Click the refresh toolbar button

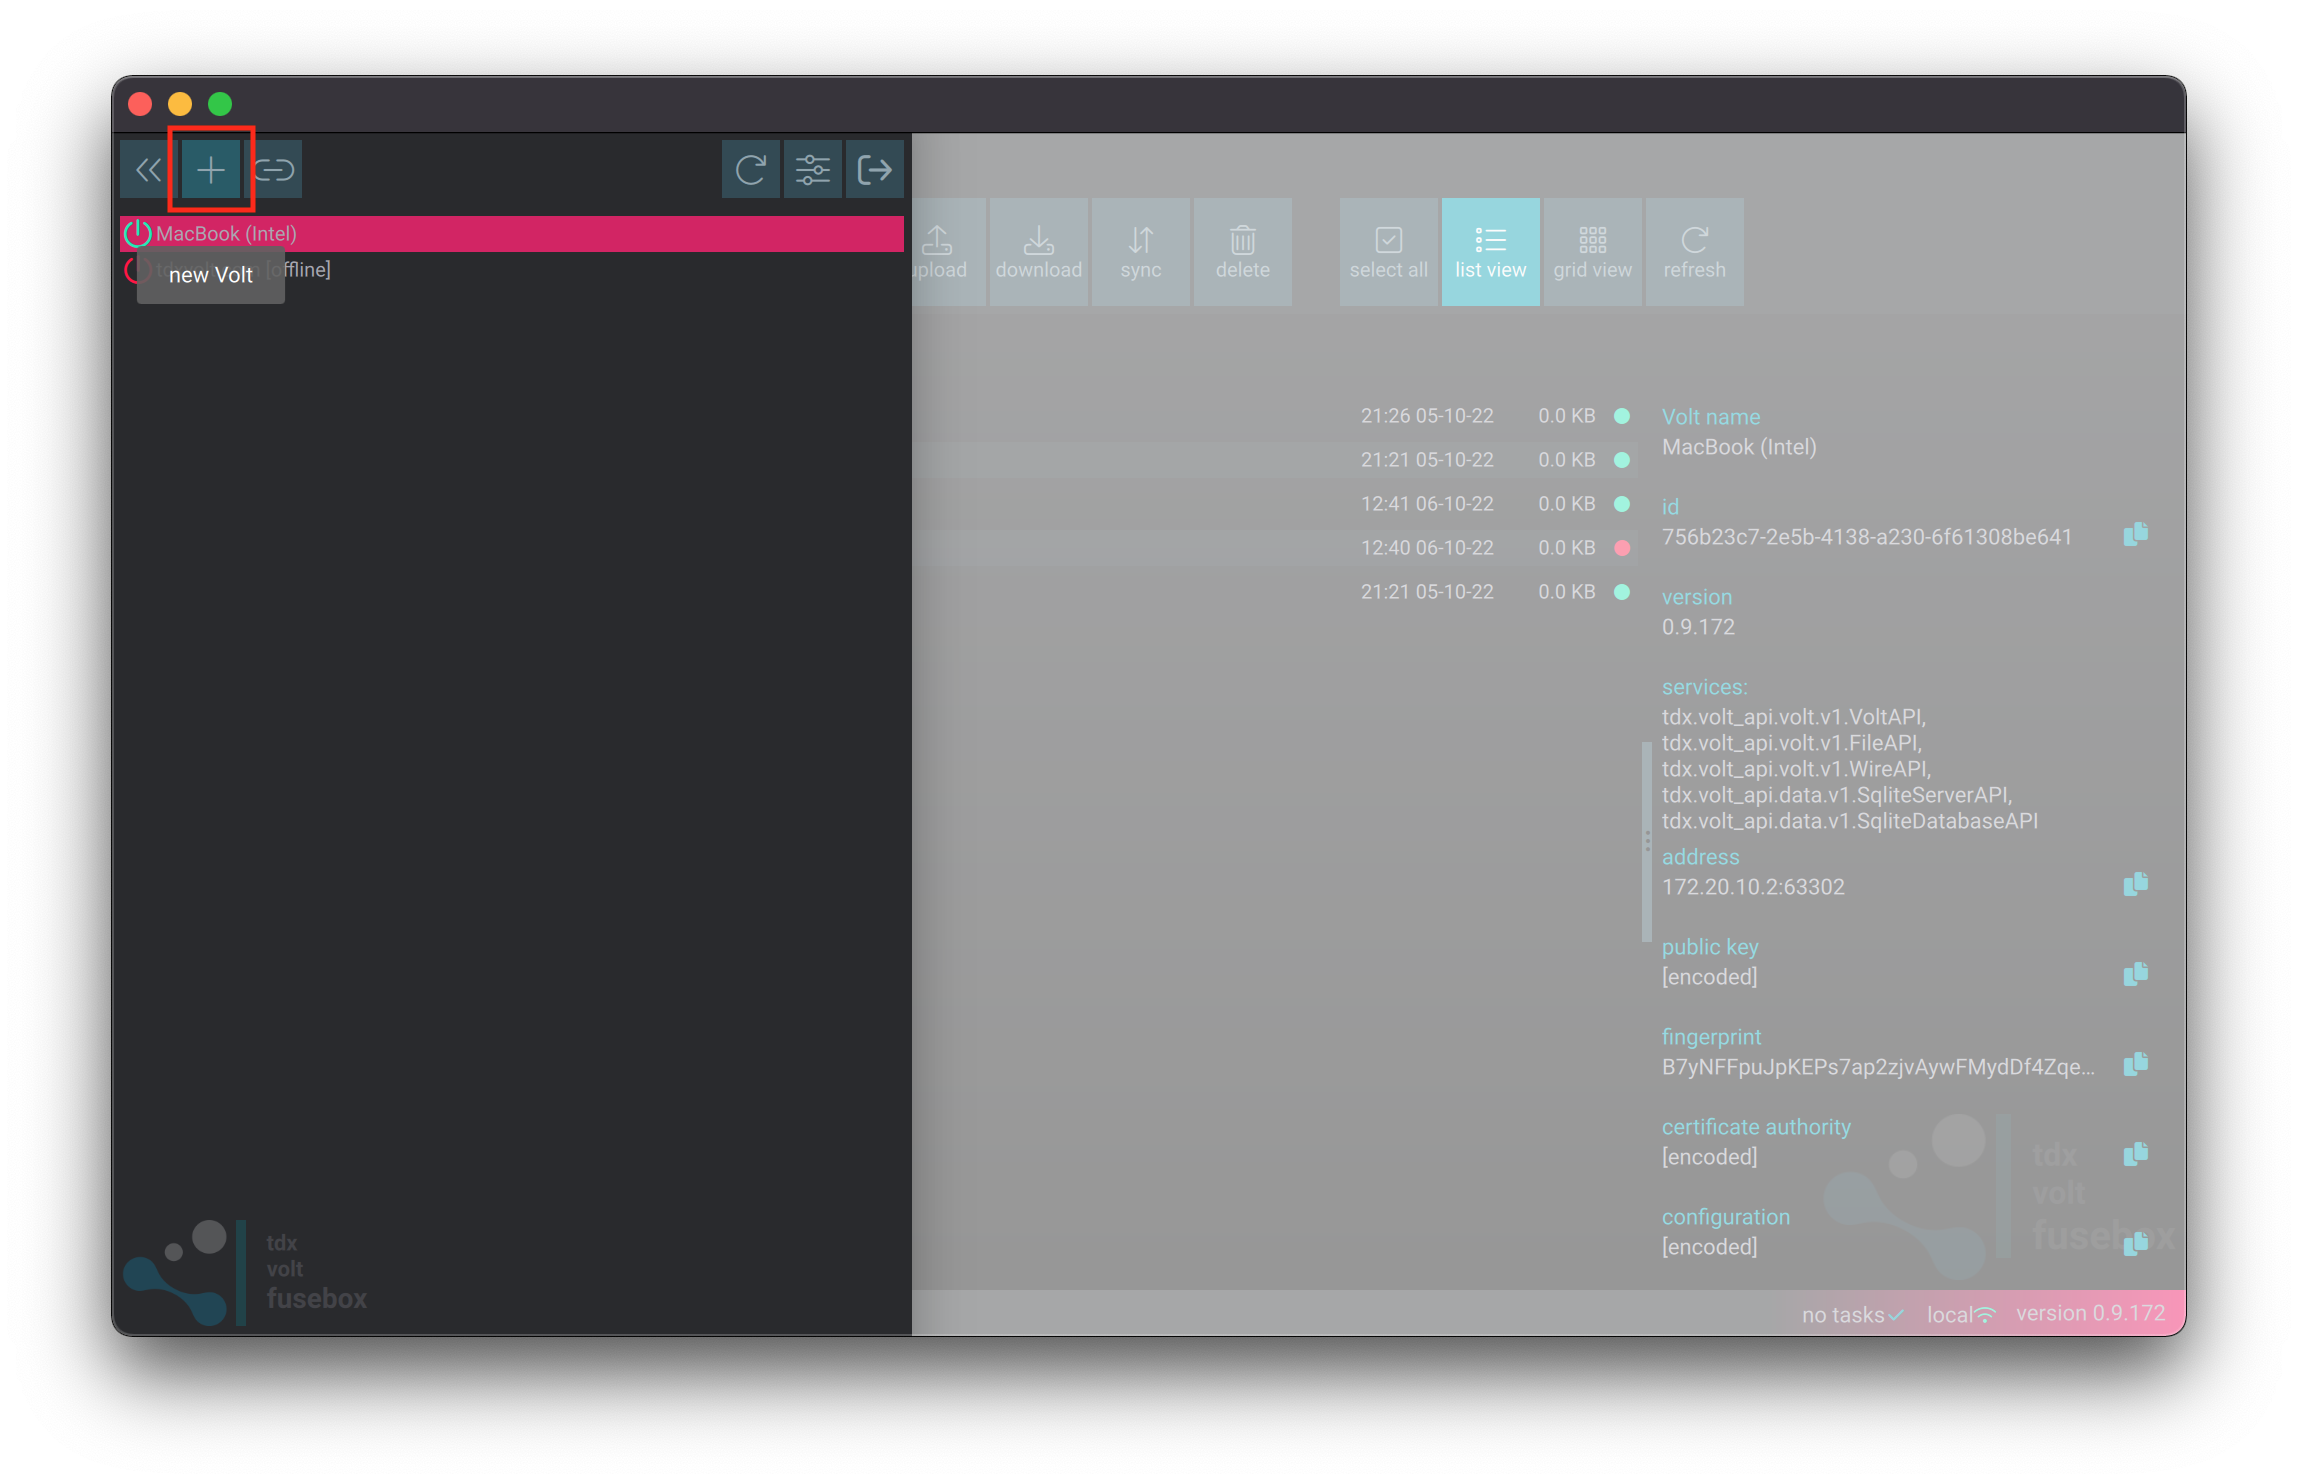[x=1695, y=252]
